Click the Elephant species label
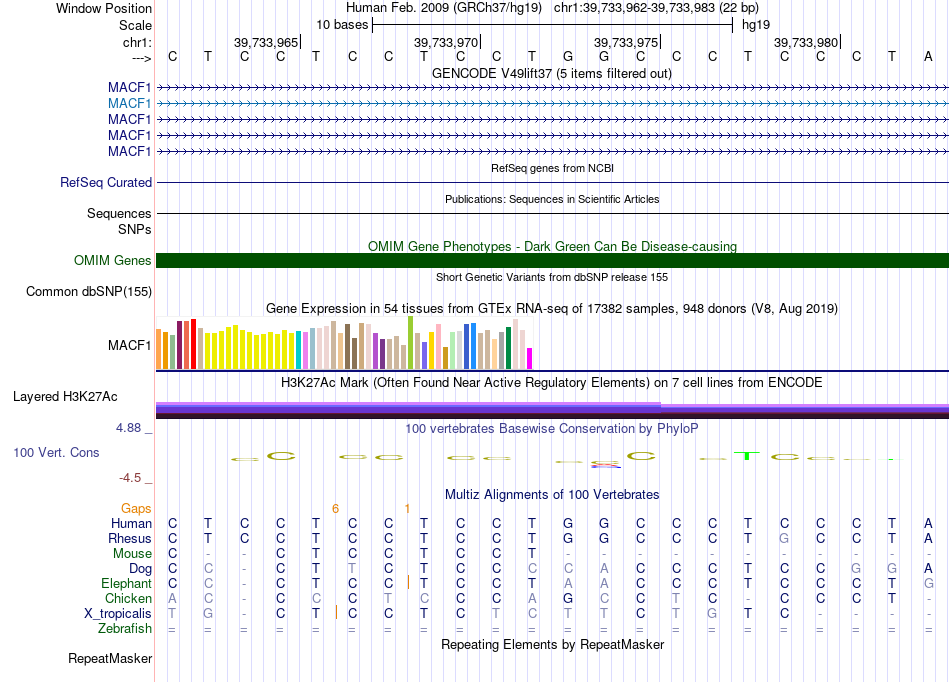 [x=126, y=583]
